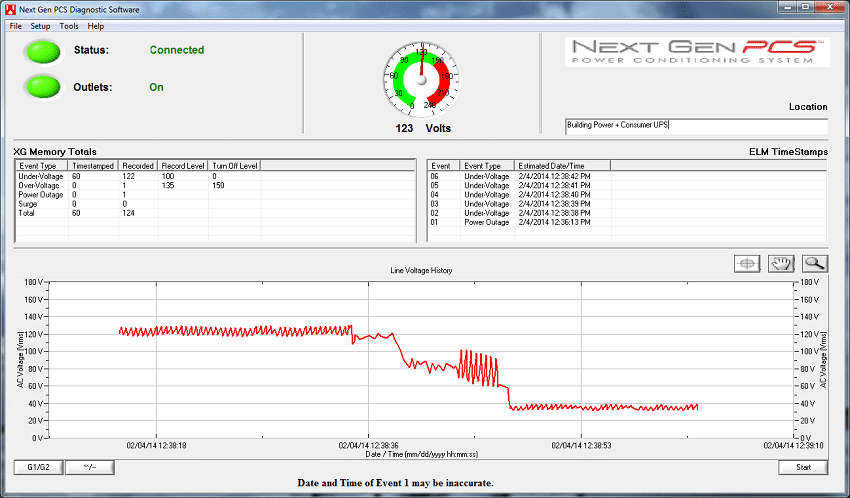This screenshot has height=498, width=850.
Task: Click the Estimated Date/Time column header
Action: [x=562, y=166]
